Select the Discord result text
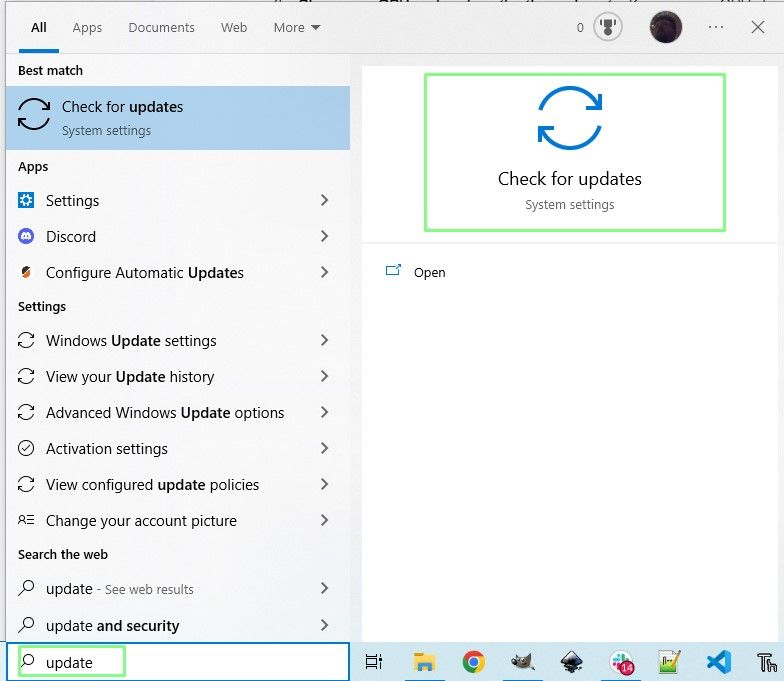The width and height of the screenshot is (784, 681). (71, 236)
